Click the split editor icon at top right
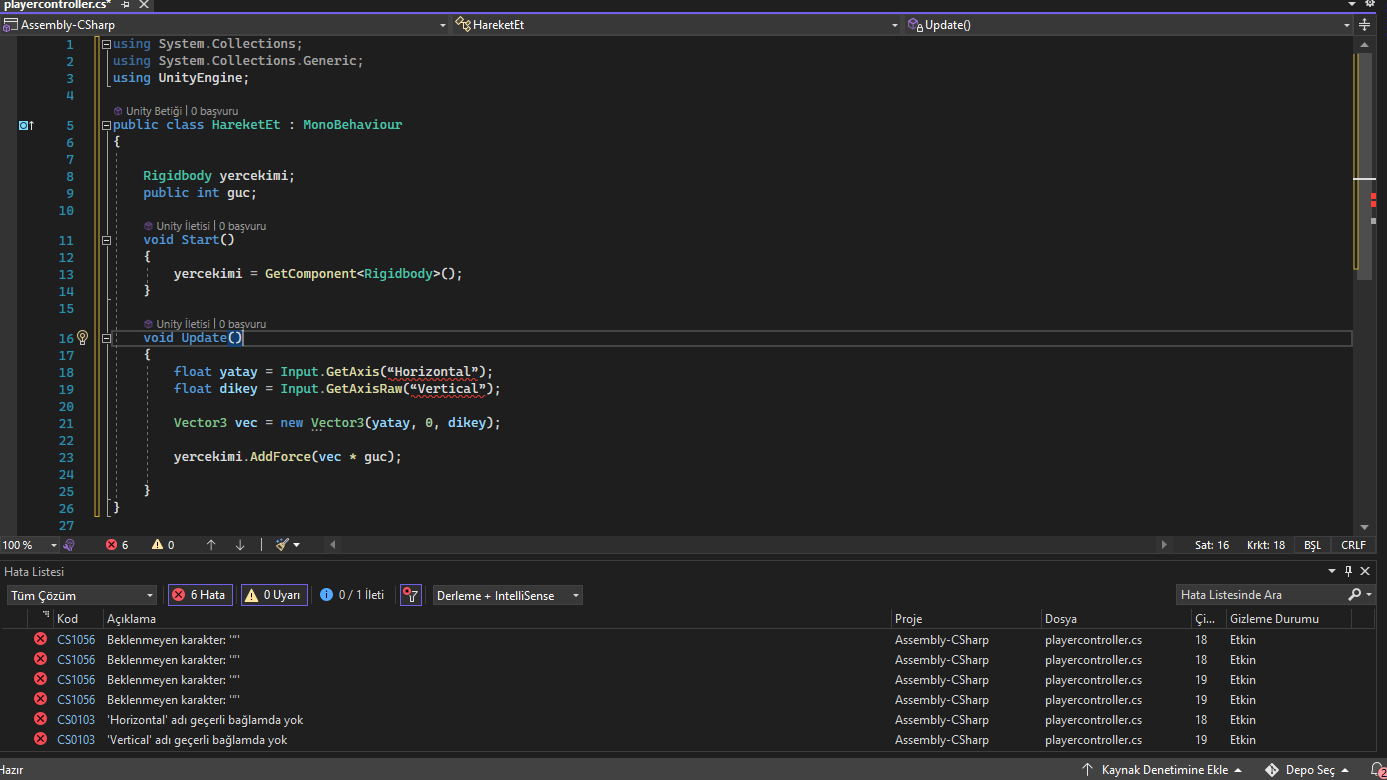 (1364, 25)
